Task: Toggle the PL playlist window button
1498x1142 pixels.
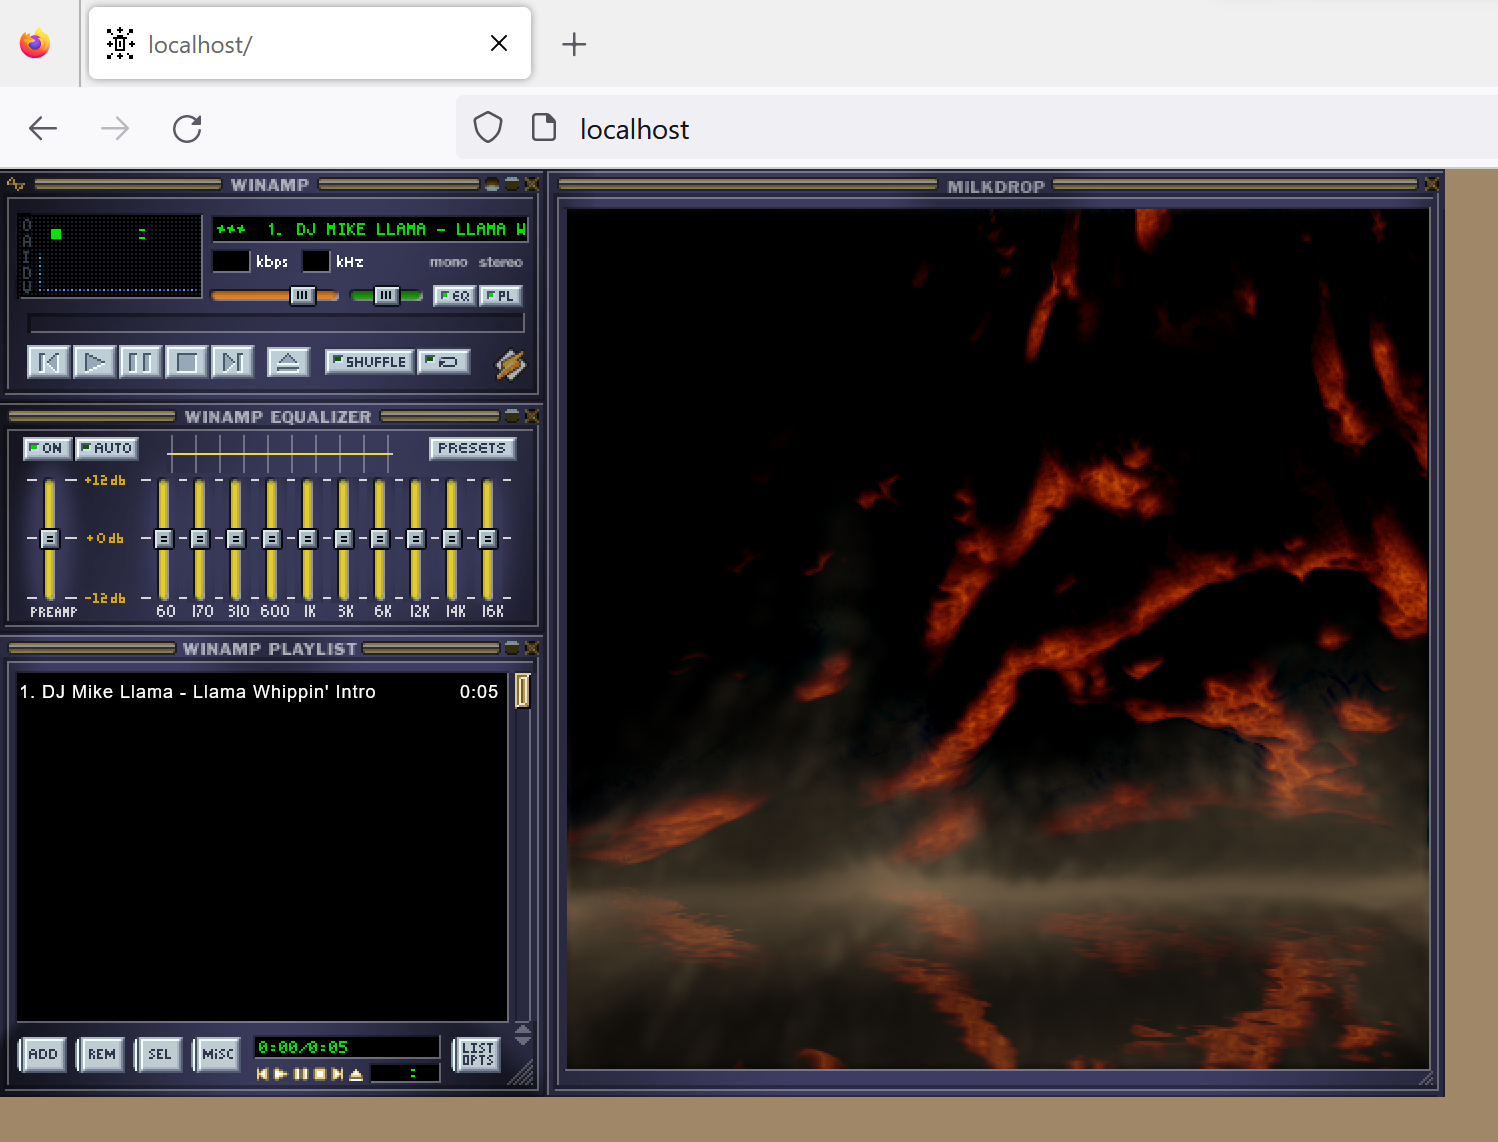Action: [x=501, y=295]
